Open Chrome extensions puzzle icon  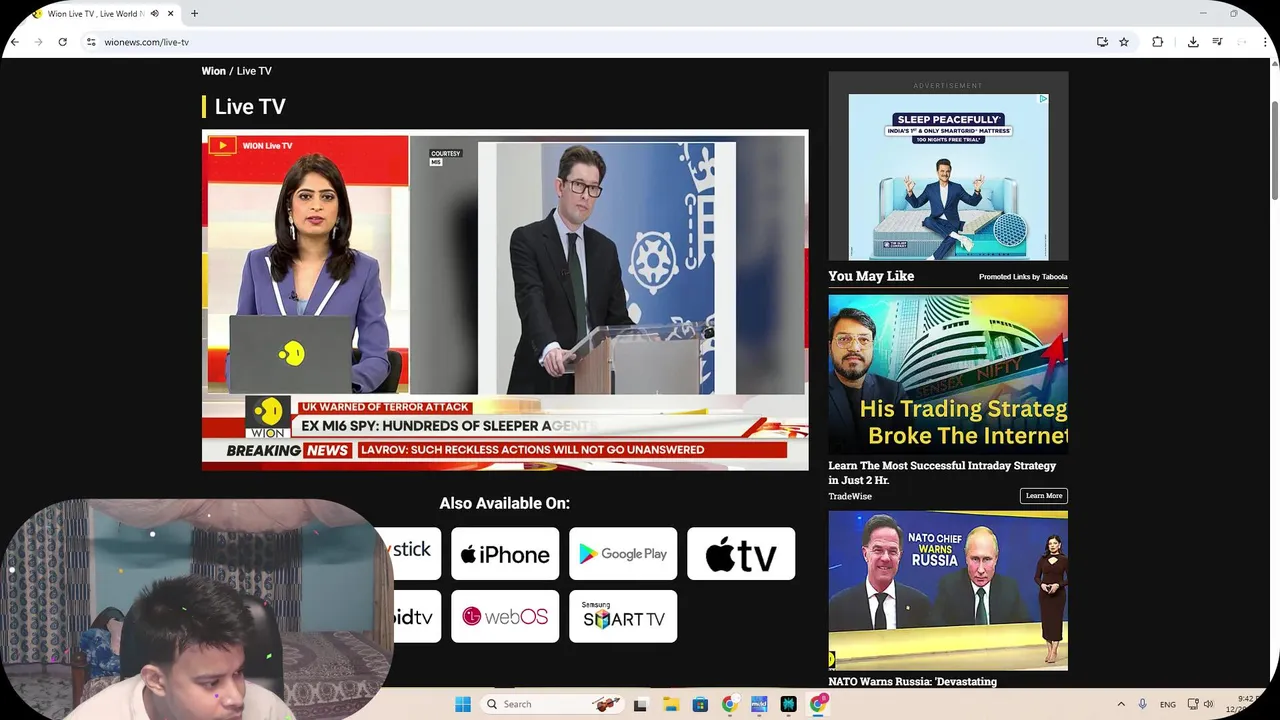(x=1157, y=42)
